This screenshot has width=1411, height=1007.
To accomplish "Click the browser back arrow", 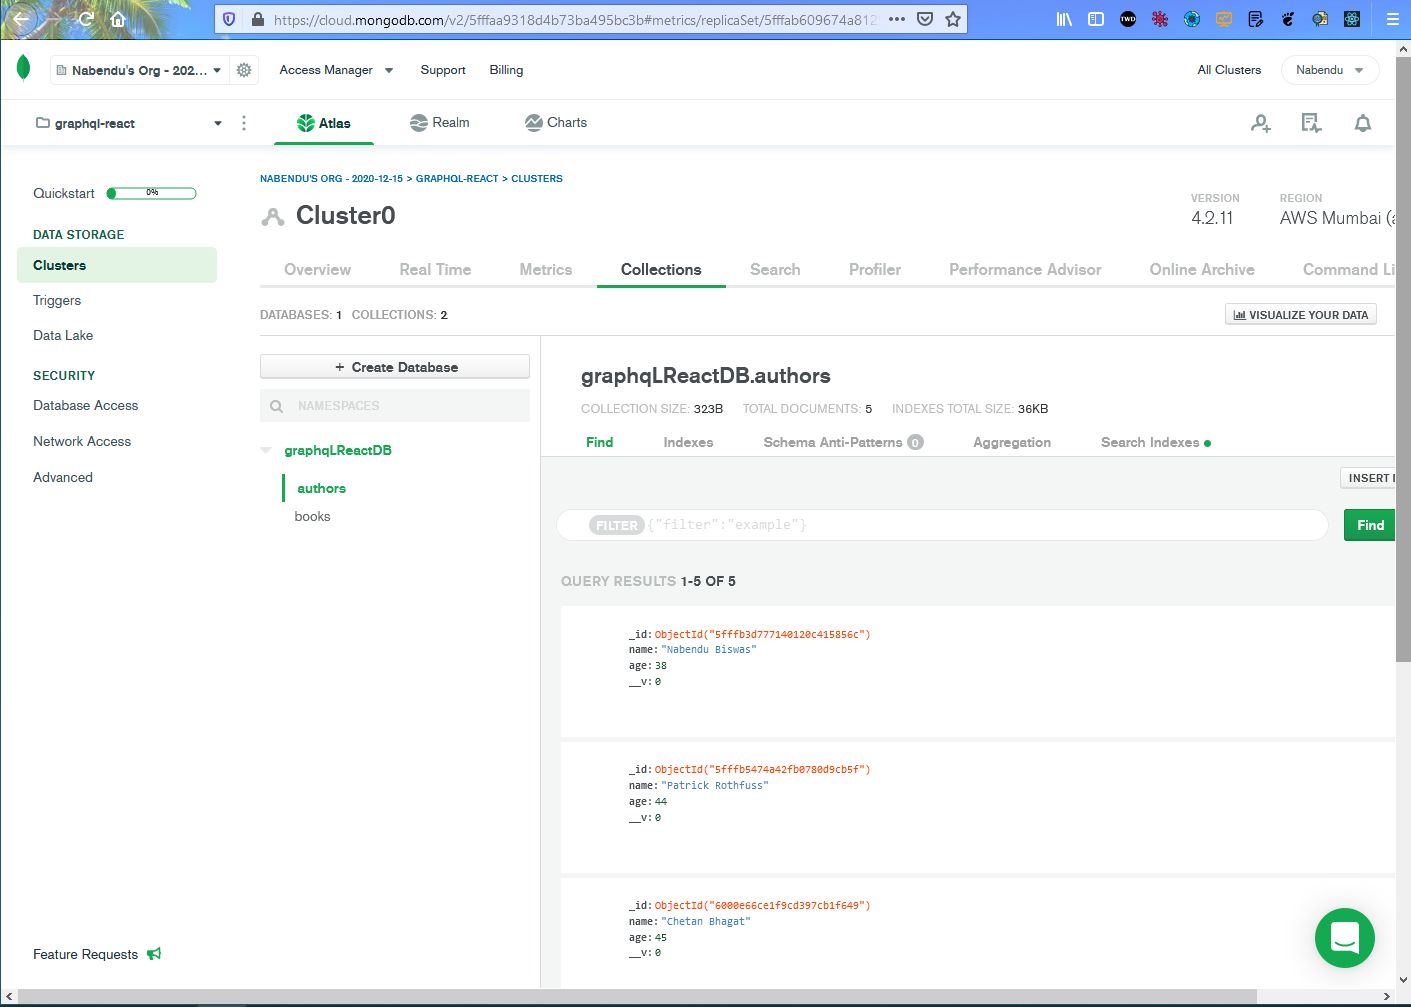I will (x=21, y=19).
